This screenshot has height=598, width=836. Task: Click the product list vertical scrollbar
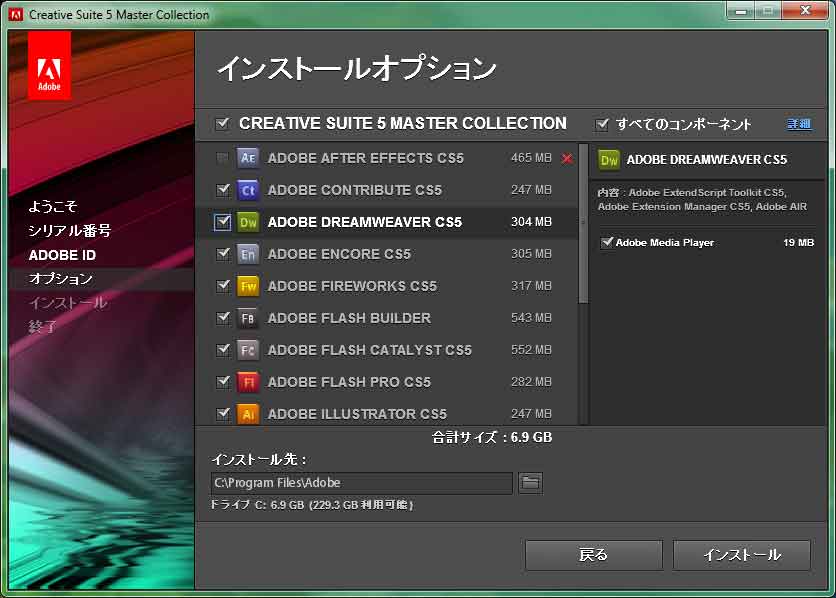tap(583, 224)
